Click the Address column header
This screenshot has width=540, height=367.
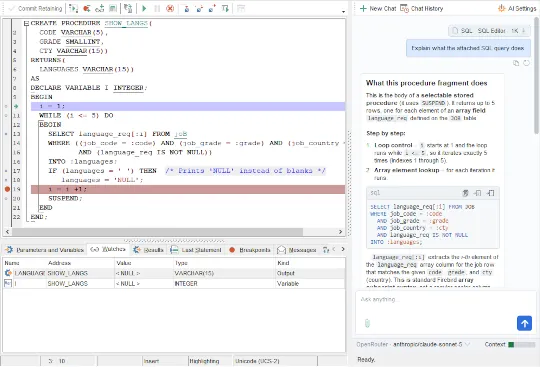coord(80,263)
